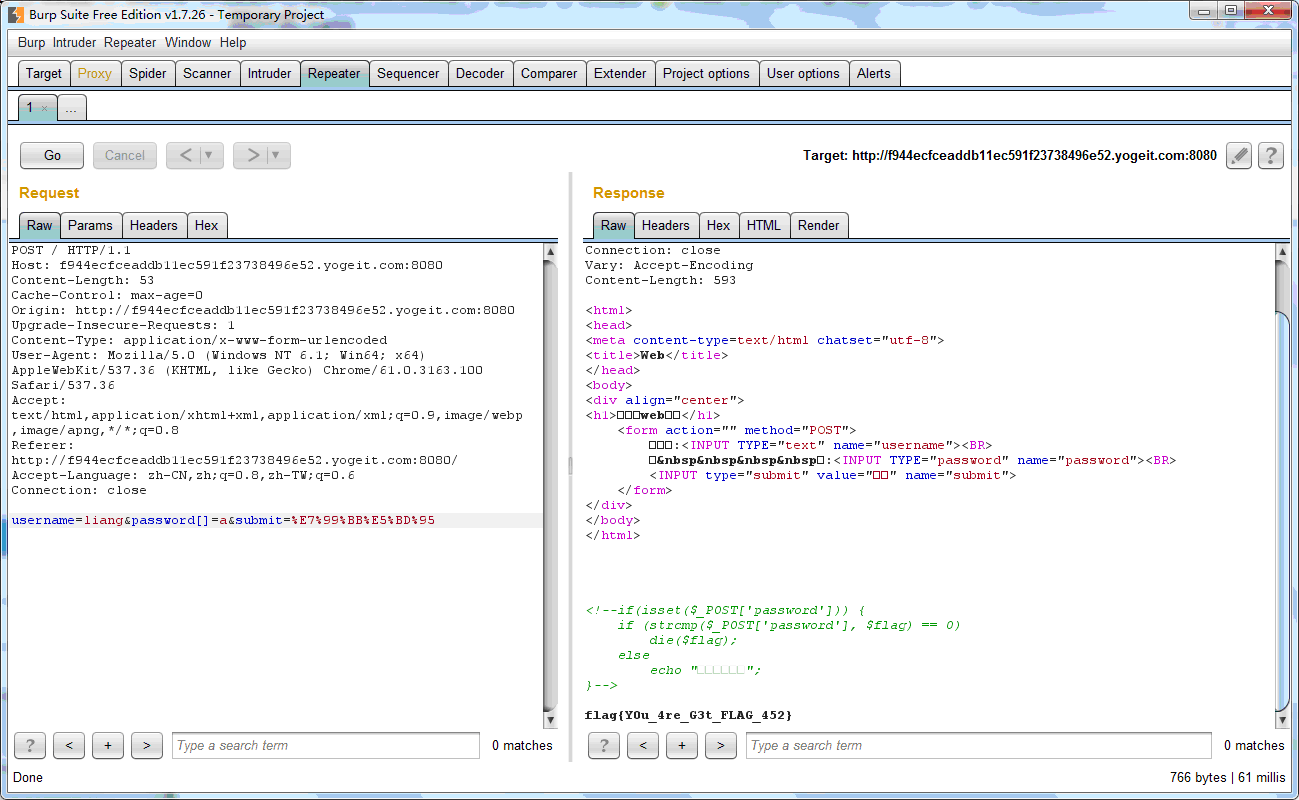Switch to the Scanner tab
The width and height of the screenshot is (1299, 800).
(x=207, y=73)
